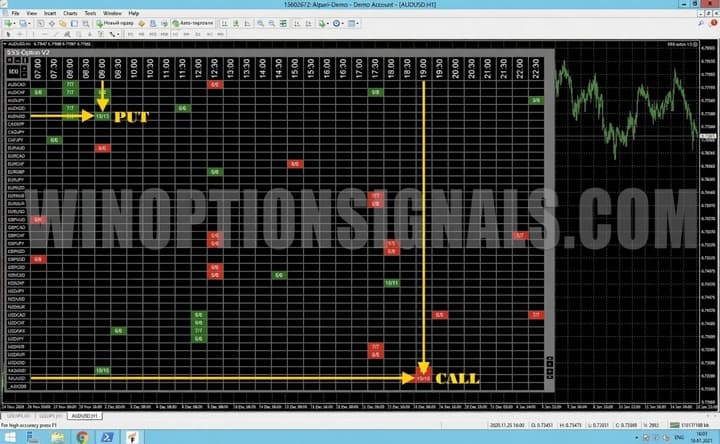This screenshot has height=444, width=720.
Task: Switch to line chart display
Action: click(248, 23)
